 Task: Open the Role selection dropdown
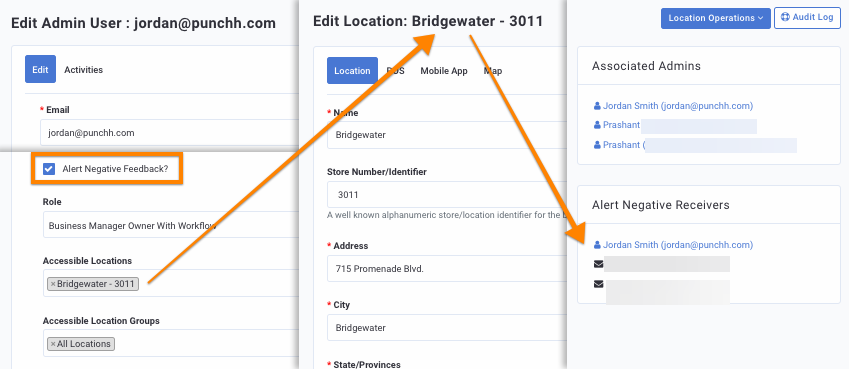point(171,225)
